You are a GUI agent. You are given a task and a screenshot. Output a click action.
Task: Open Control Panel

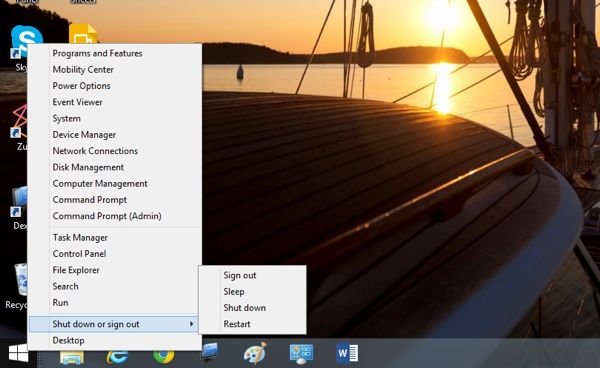point(115,254)
